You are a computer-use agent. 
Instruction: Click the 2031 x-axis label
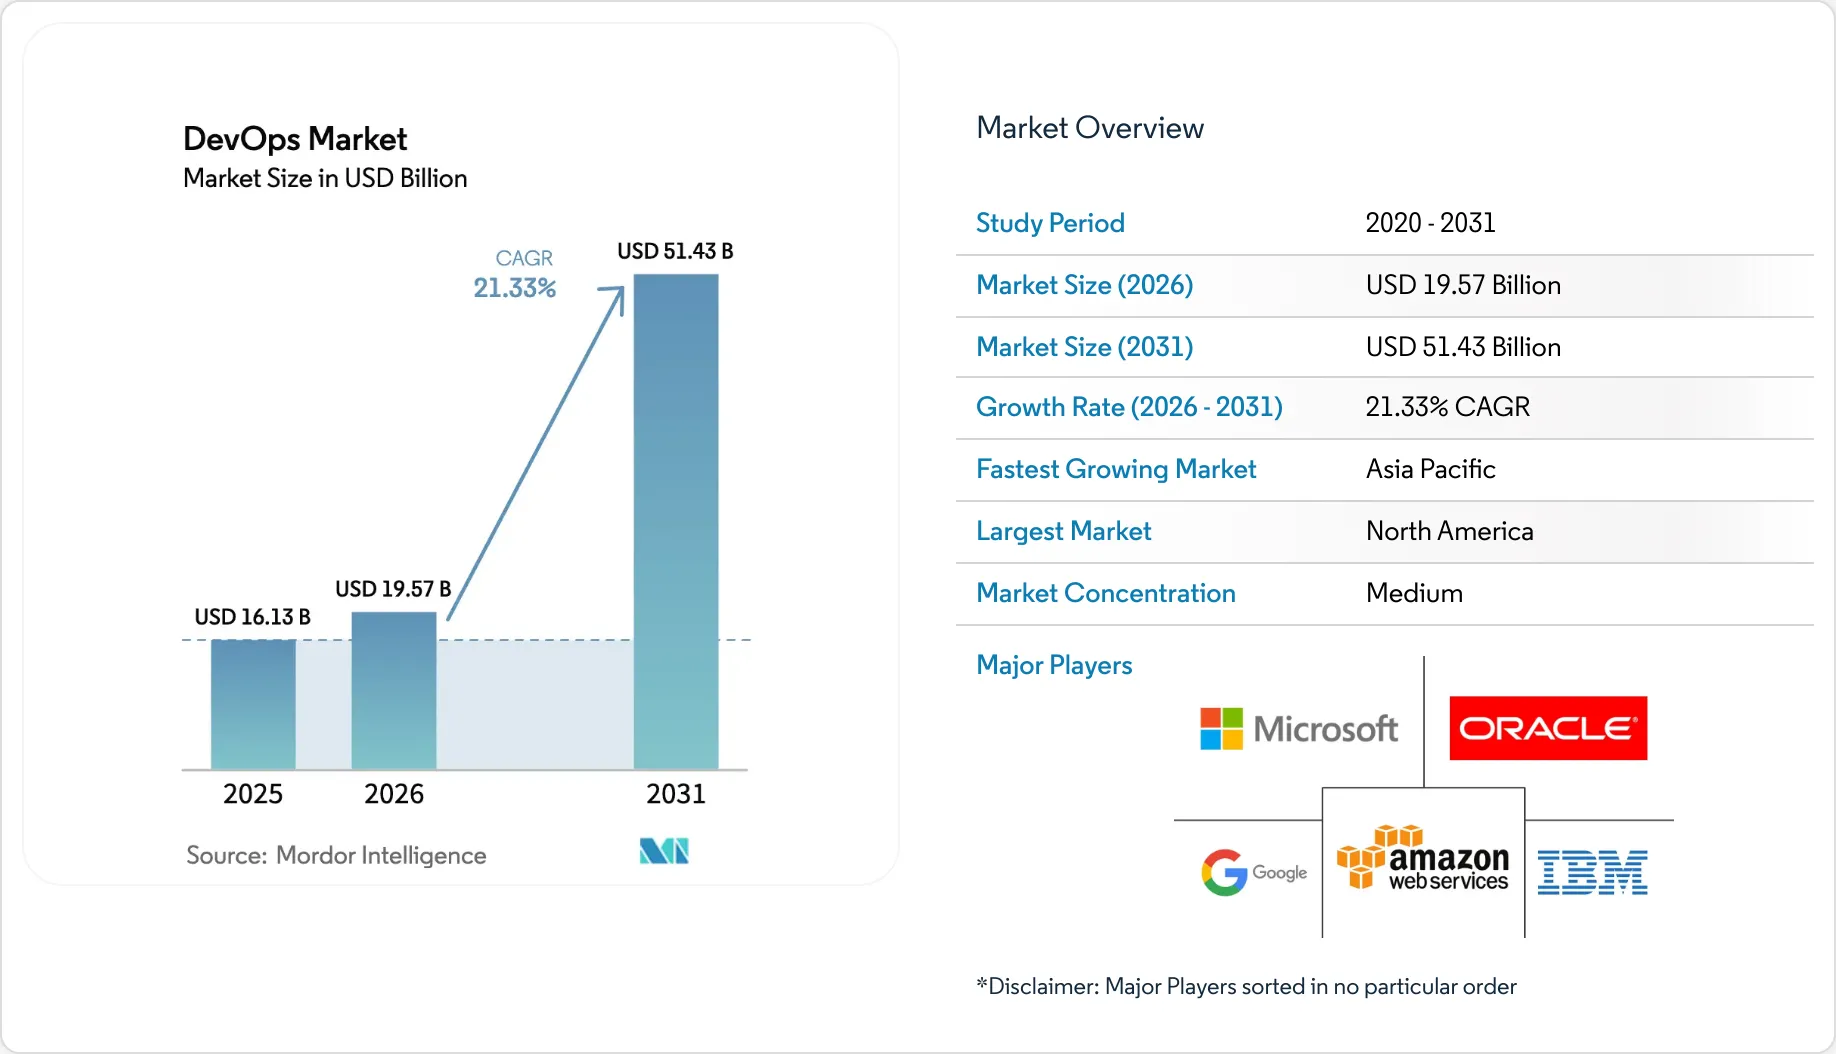pos(676,794)
